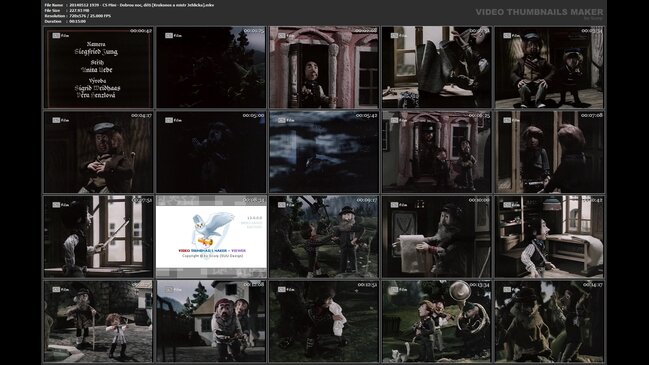
Task: Open thumbnail of two puppets sitting on floor
Action: pyautogui.click(x=550, y=67)
